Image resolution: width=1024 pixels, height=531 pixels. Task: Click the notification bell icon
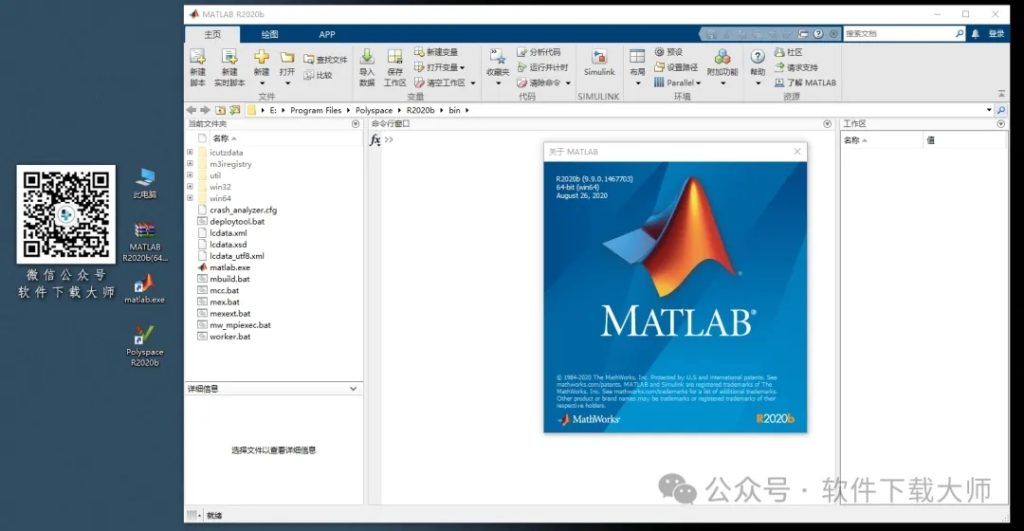tap(975, 34)
